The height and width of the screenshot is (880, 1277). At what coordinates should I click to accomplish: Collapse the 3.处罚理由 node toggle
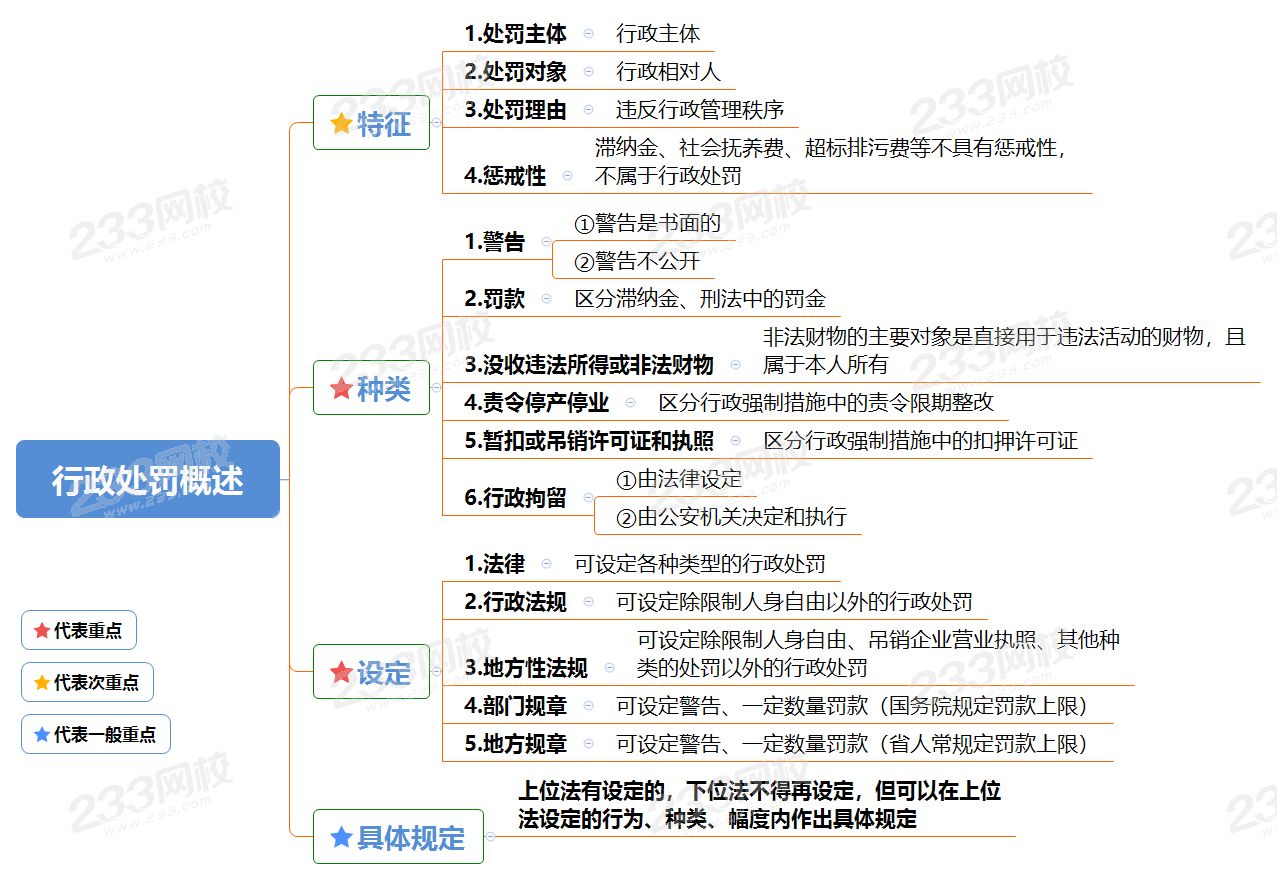click(x=588, y=109)
